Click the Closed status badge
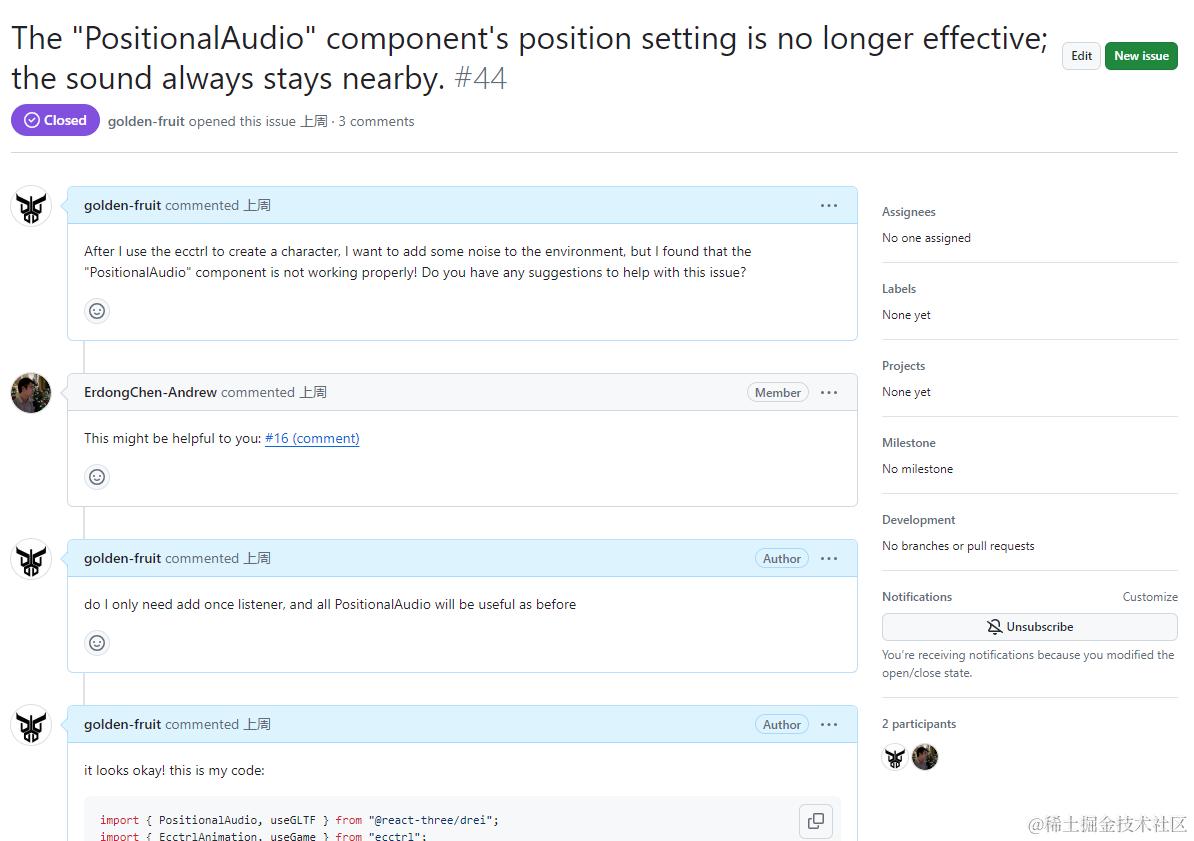 56,120
